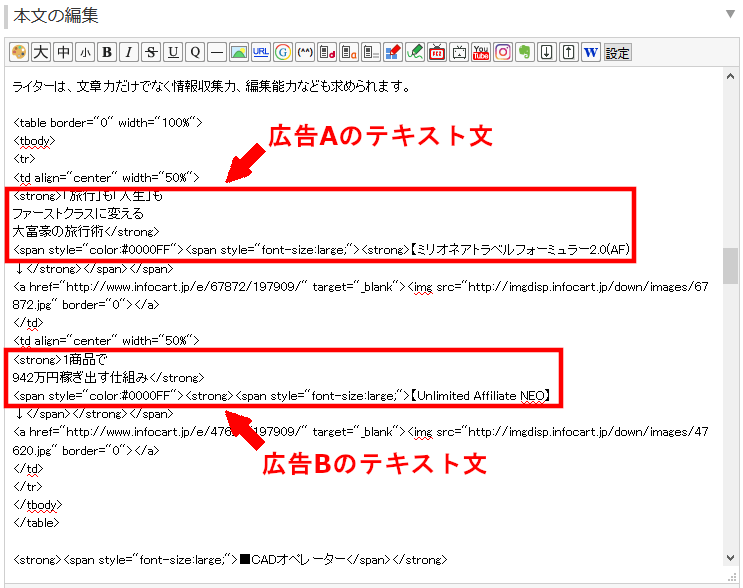Screen dimensions: 743x588
Task: Click the ファーストクラスに変える line
Action: pyautogui.click(x=78, y=214)
